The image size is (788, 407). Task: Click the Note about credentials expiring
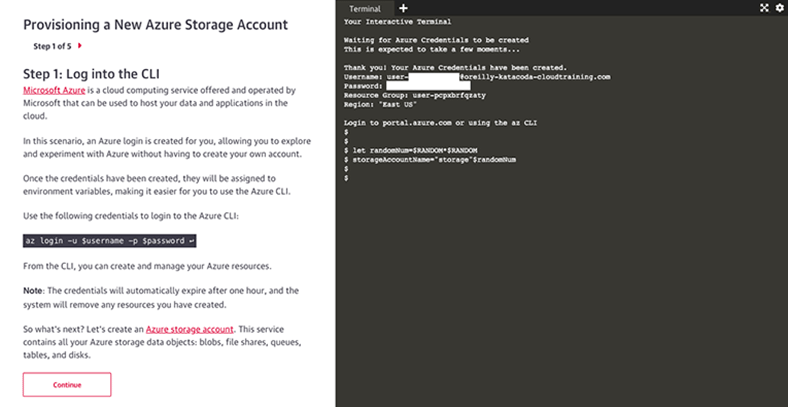click(x=161, y=297)
